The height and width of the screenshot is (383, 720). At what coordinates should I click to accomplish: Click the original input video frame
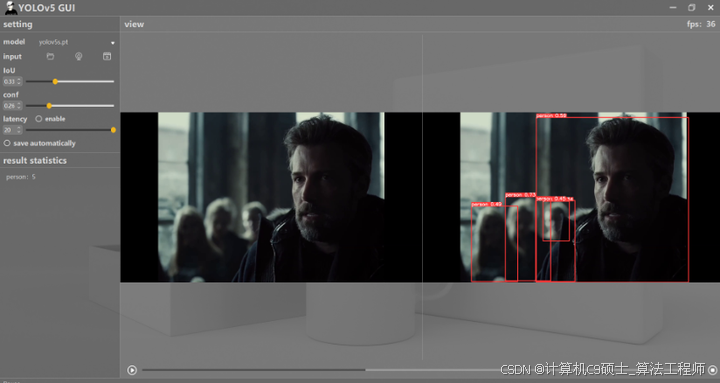tap(271, 197)
